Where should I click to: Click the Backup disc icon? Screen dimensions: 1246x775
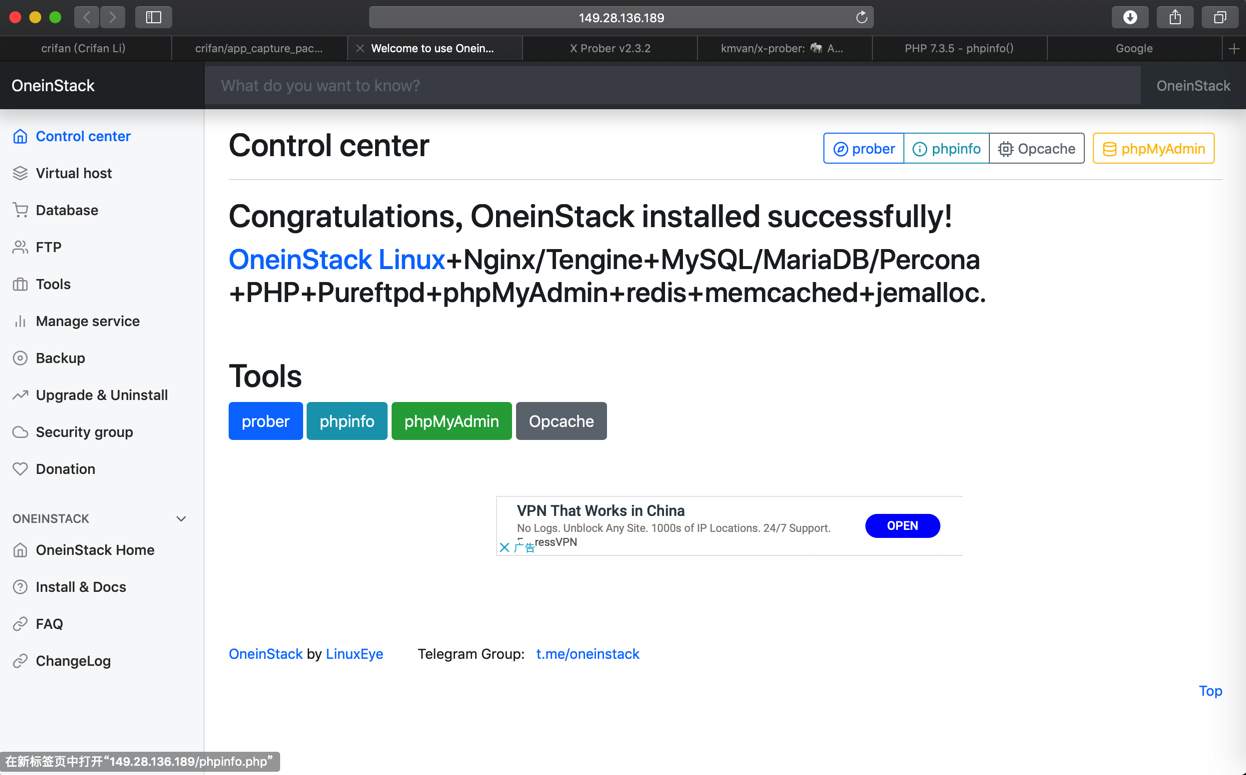[20, 358]
